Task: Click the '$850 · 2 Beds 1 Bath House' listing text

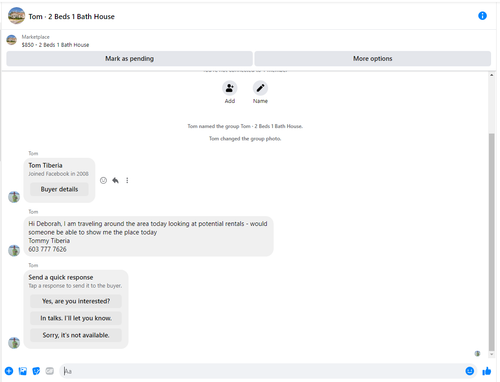Action: coord(55,45)
